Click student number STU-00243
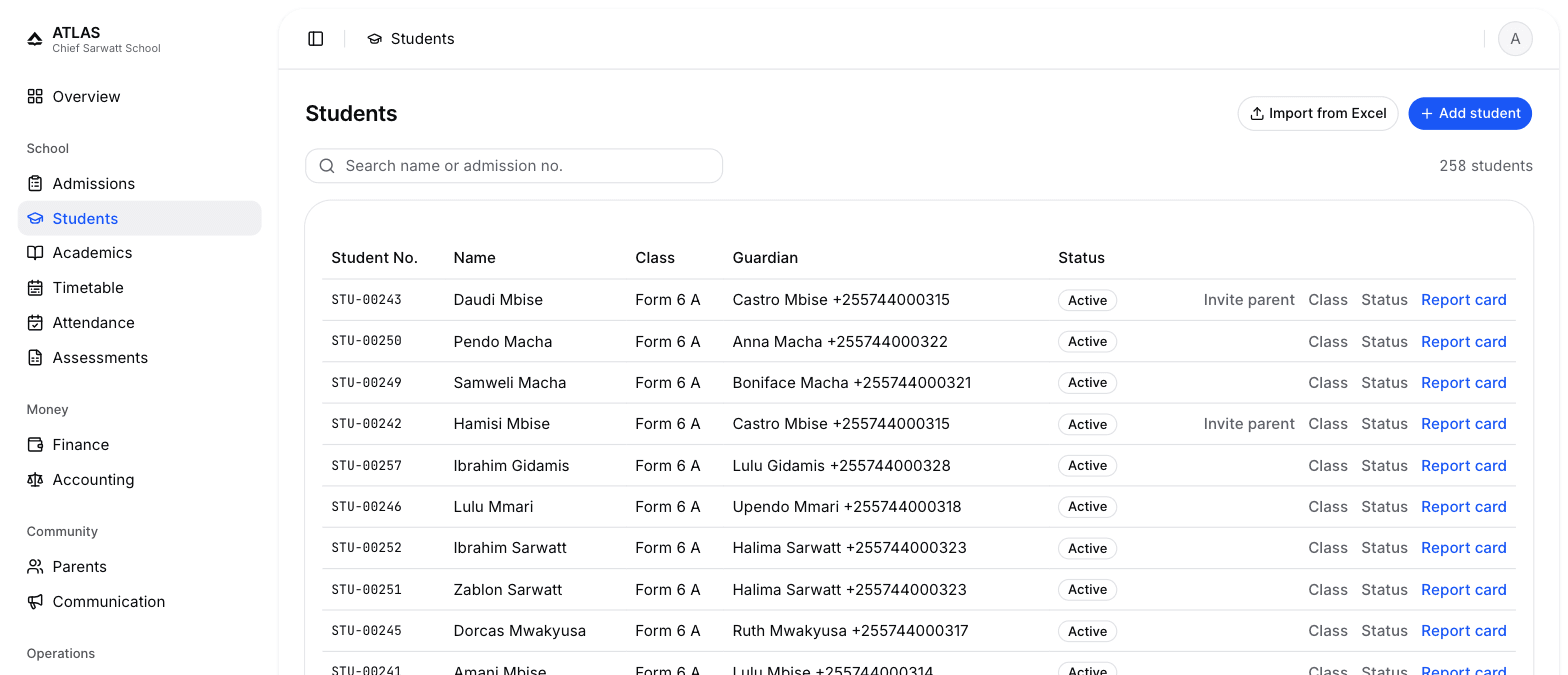 [367, 300]
